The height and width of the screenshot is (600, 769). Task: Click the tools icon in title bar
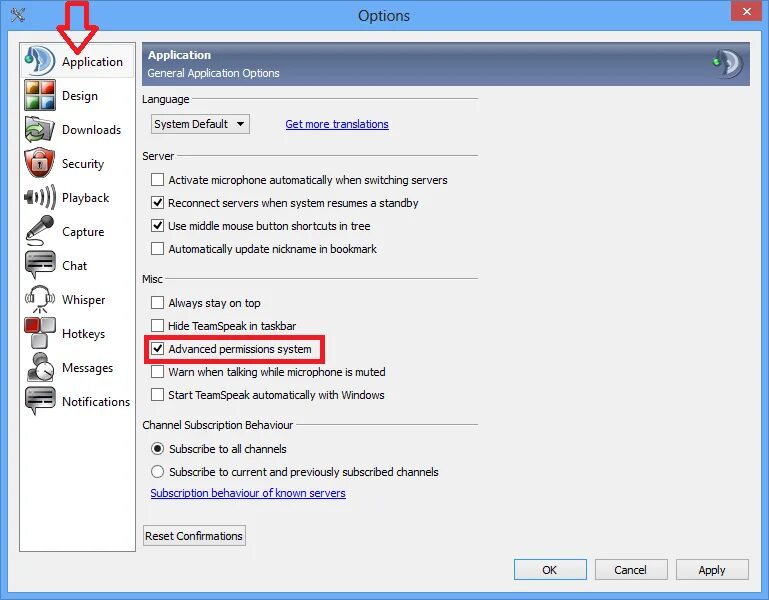[x=18, y=15]
